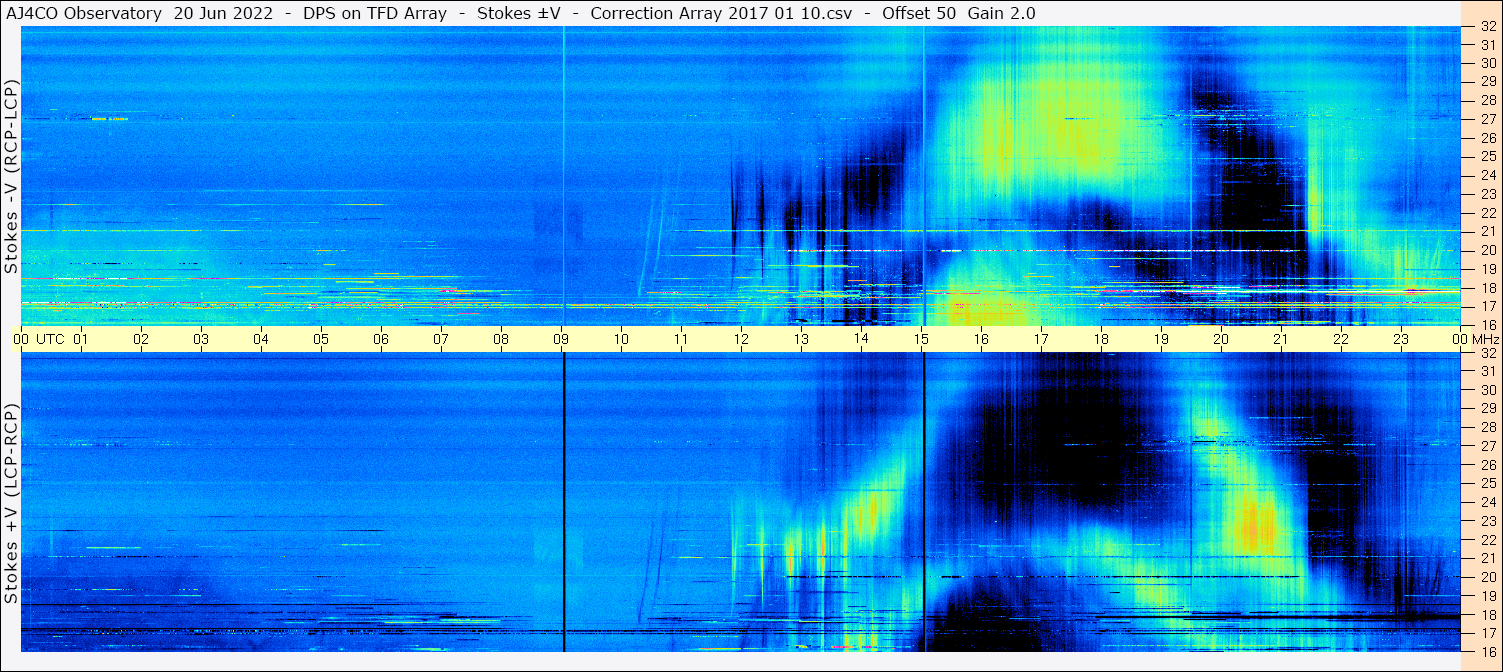
Task: Click 28 MHz label on Stokes -V scale
Action: [x=1487, y=101]
